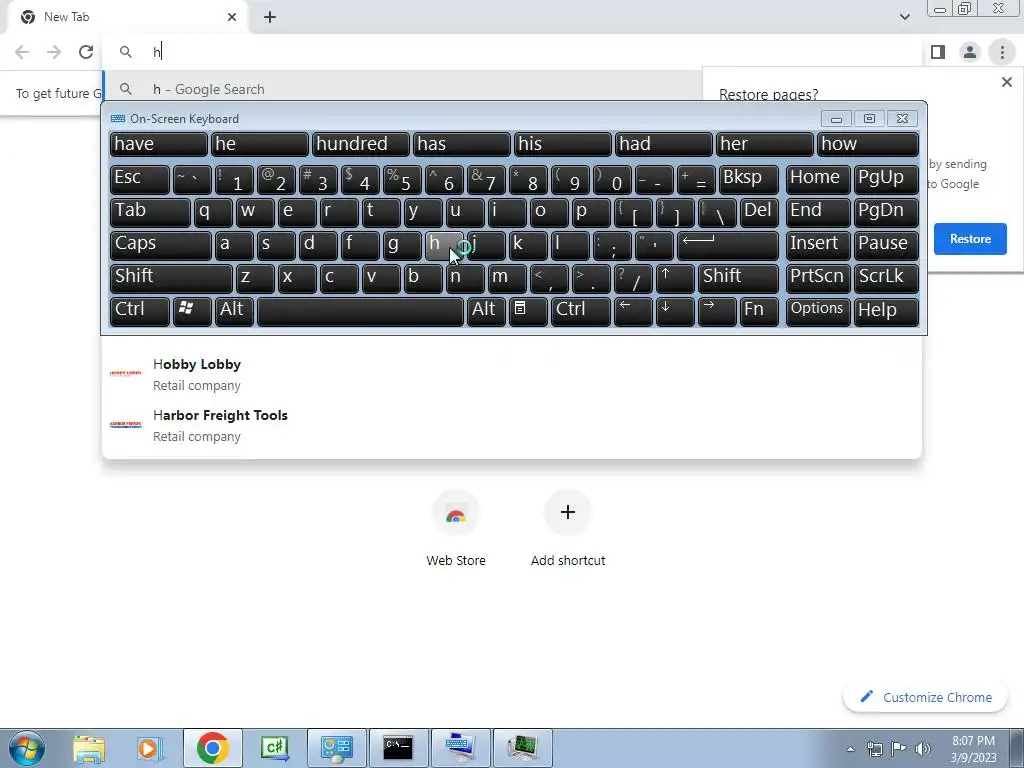The width and height of the screenshot is (1024, 768).
Task: Click the Add shortcut plus tile
Action: 568,529
